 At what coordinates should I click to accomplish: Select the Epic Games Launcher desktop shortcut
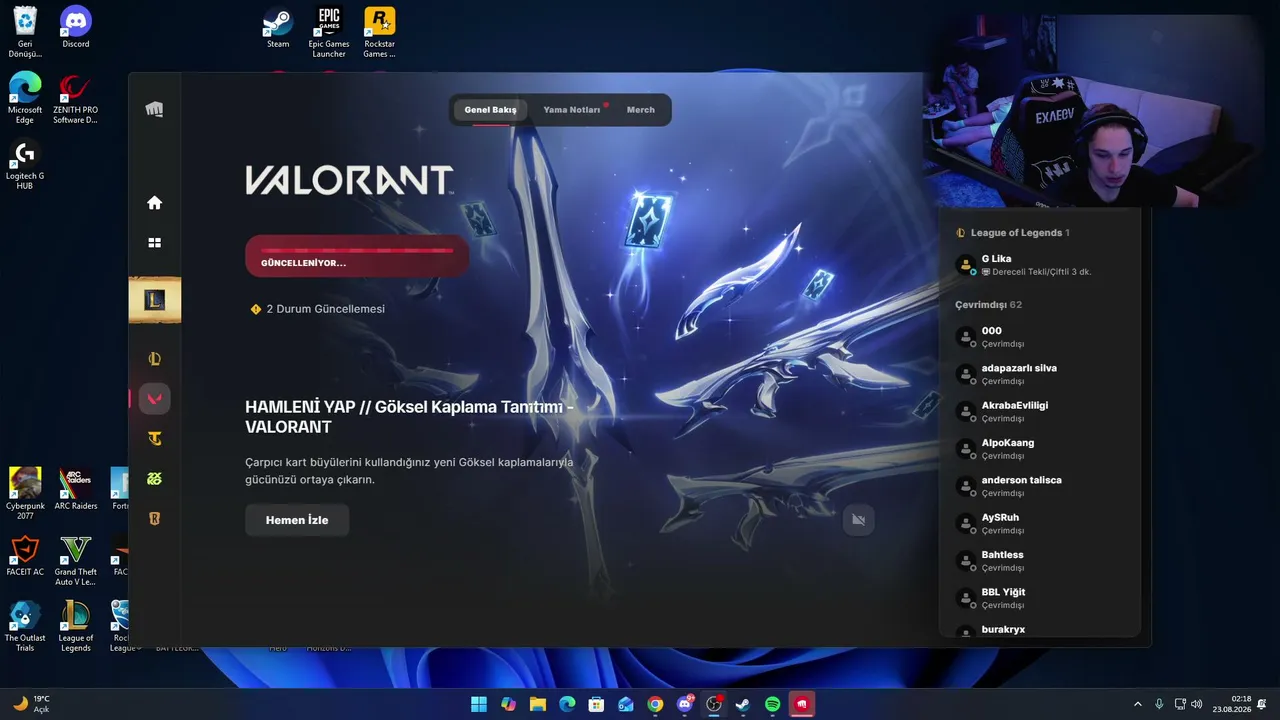point(329,33)
